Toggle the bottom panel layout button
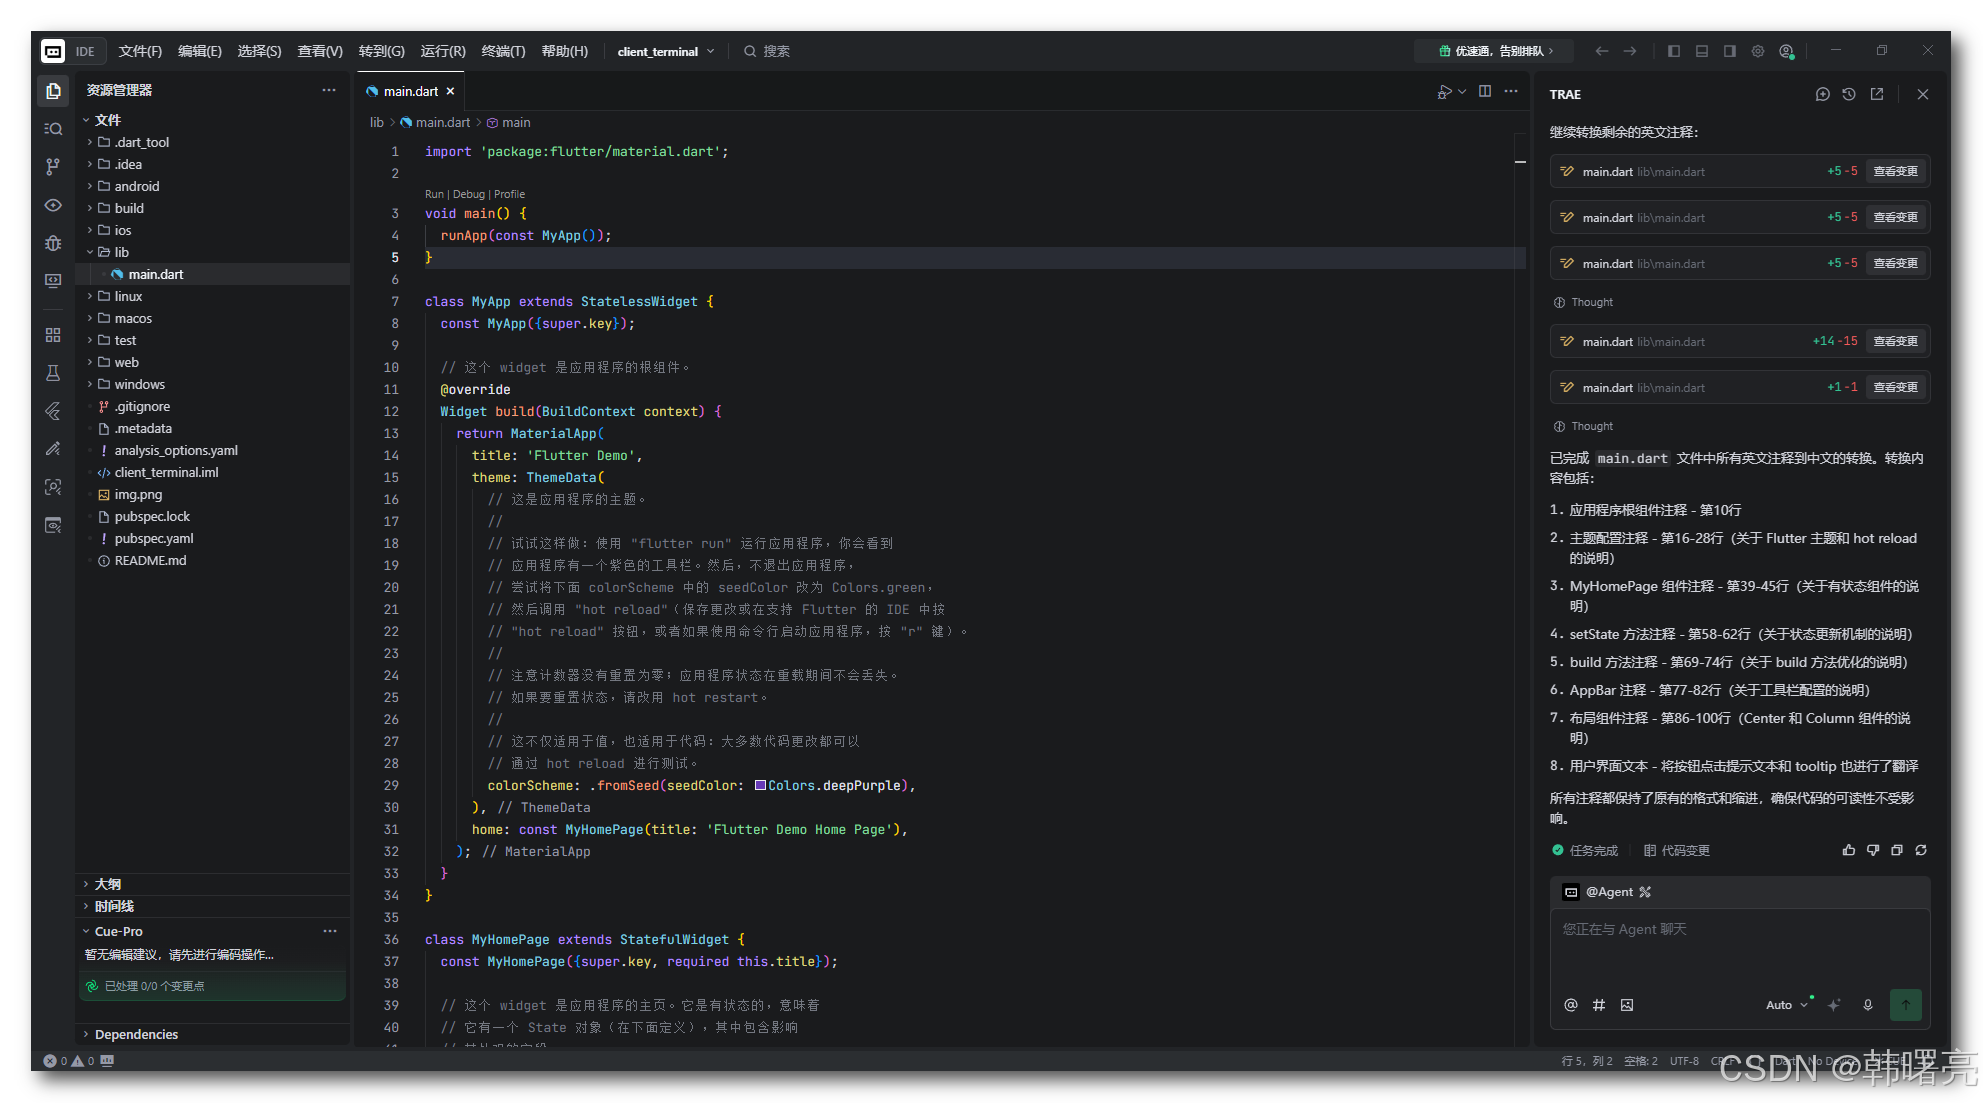Screen dimensions: 1983x1103 tap(1702, 51)
